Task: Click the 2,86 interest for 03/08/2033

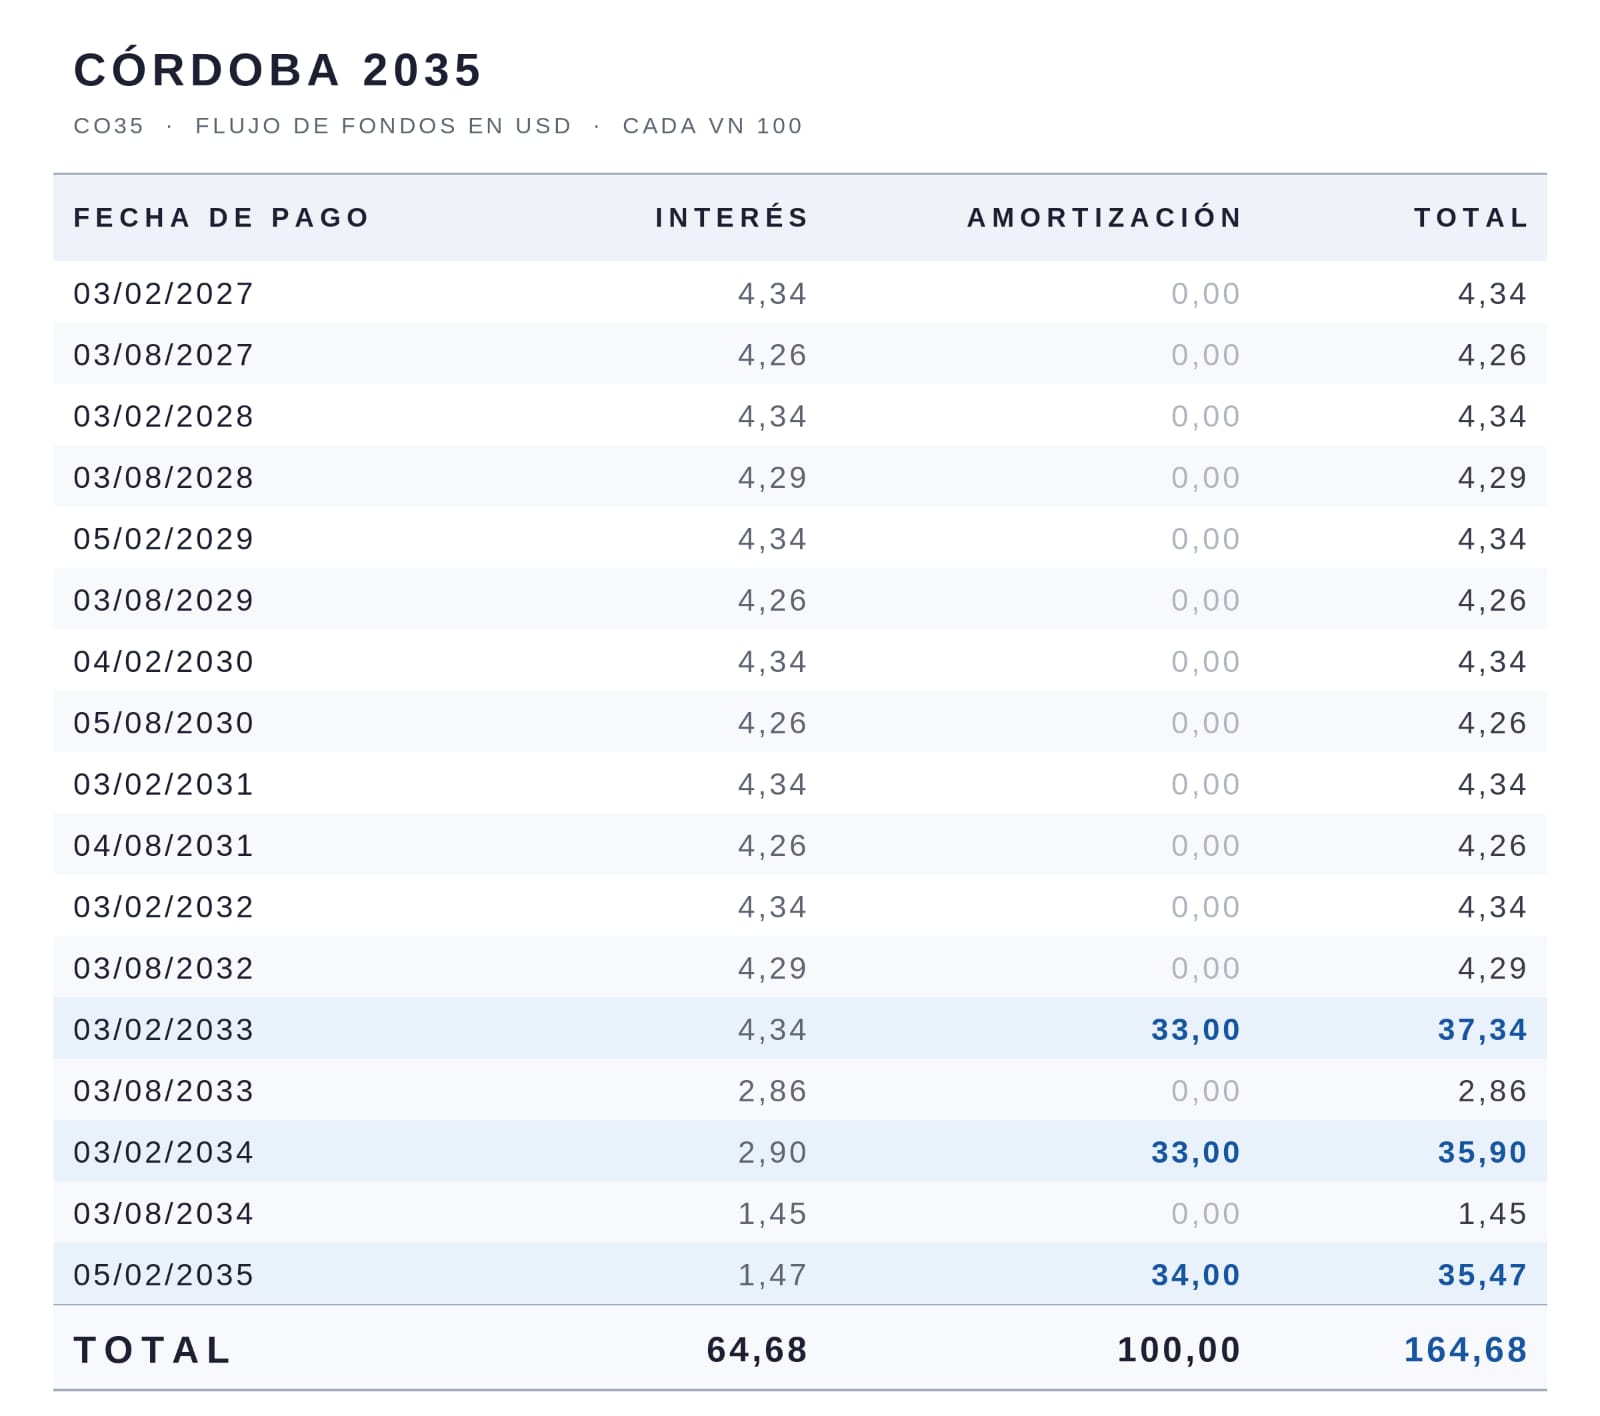Action: point(772,1091)
